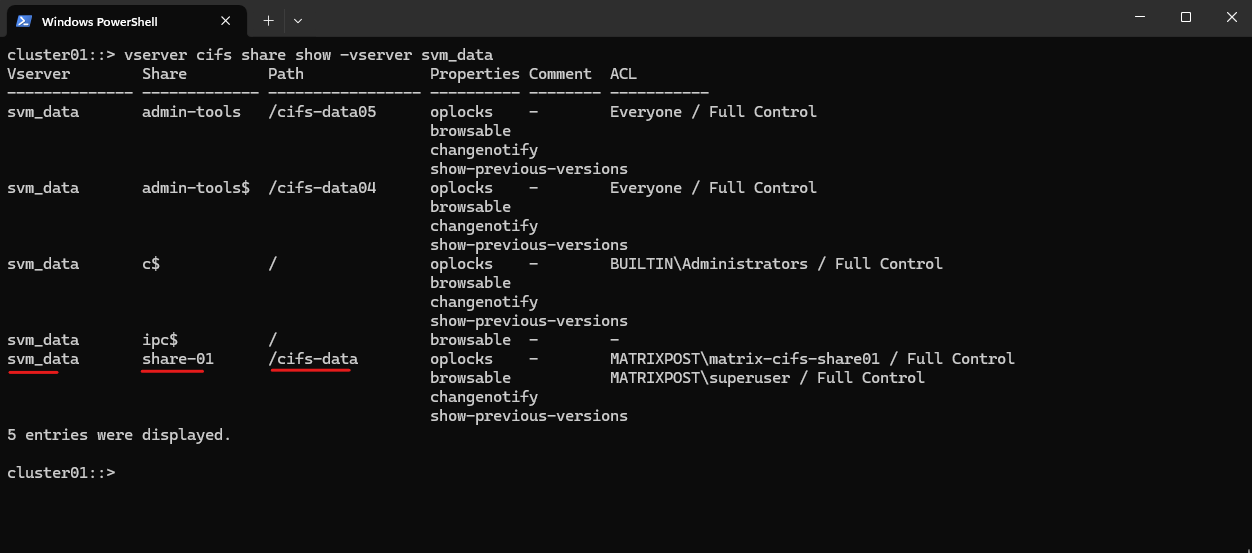
Task: Click the /cifs-data path entry
Action: [x=313, y=359]
